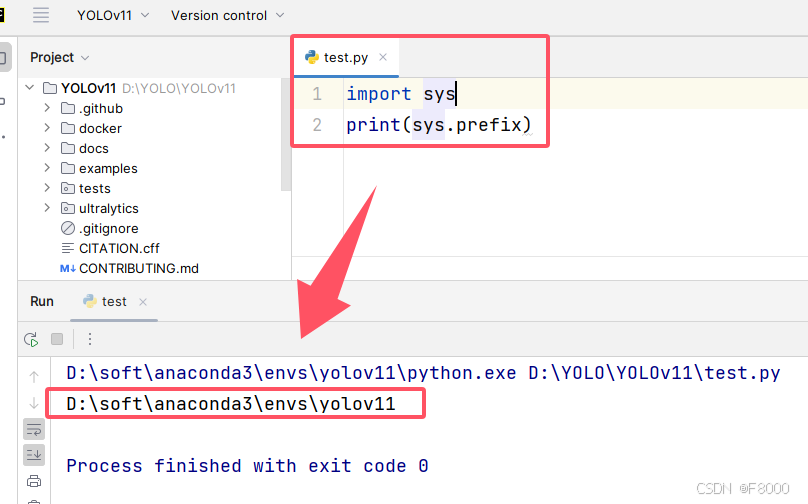Click the examples folder icon

coord(68,168)
